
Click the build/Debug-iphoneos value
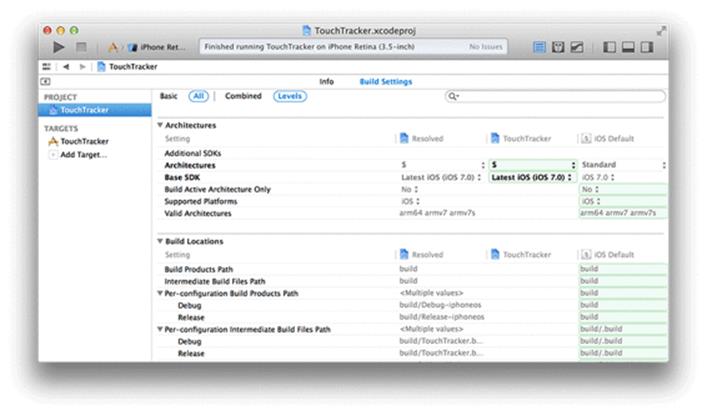(441, 305)
